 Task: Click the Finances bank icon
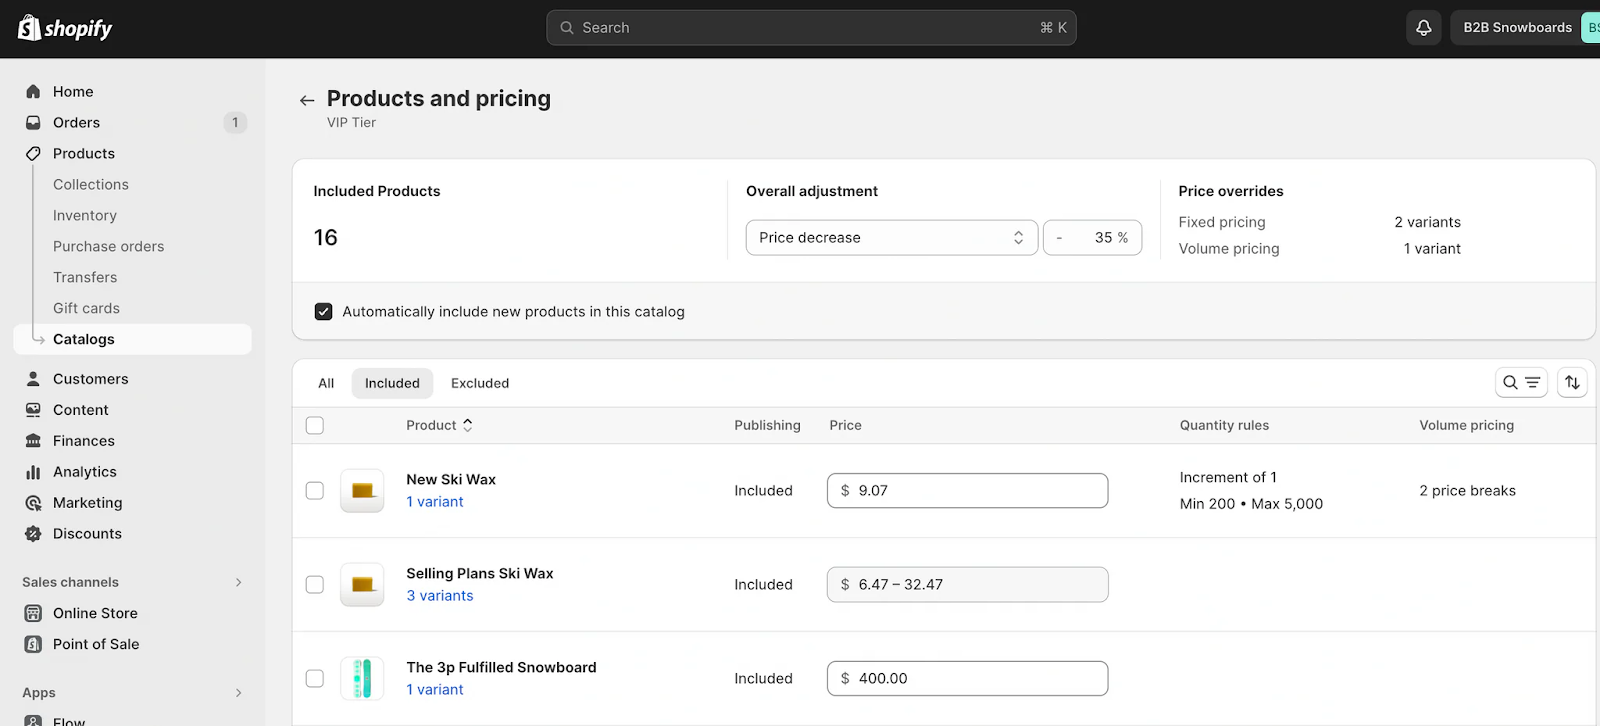[33, 441]
